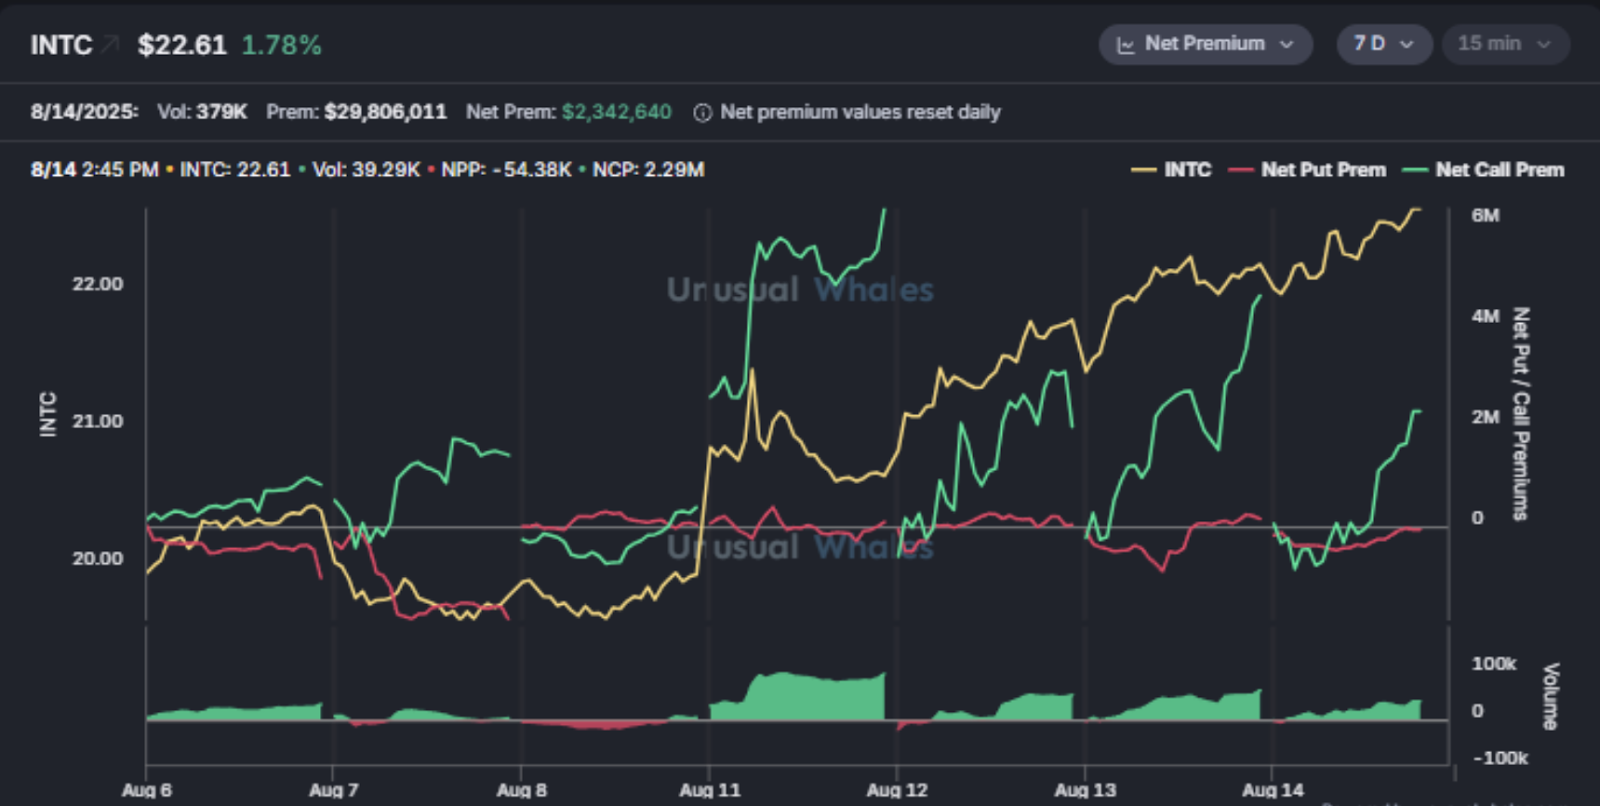This screenshot has width=1600, height=806.
Task: Click the tooltip INTC: 22.61 readout
Action: 235,170
